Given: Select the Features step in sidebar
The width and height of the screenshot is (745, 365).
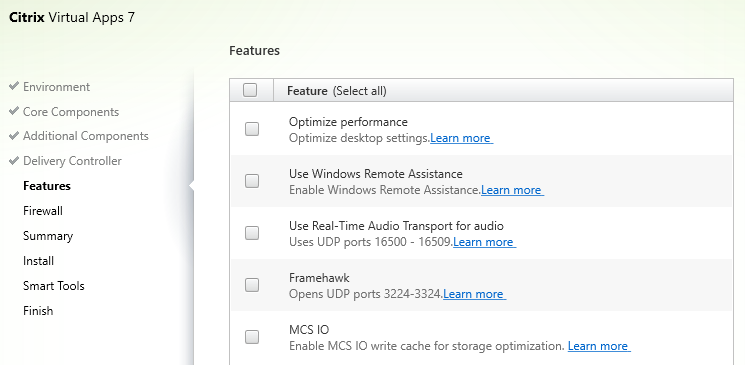Looking at the screenshot, I should (47, 186).
